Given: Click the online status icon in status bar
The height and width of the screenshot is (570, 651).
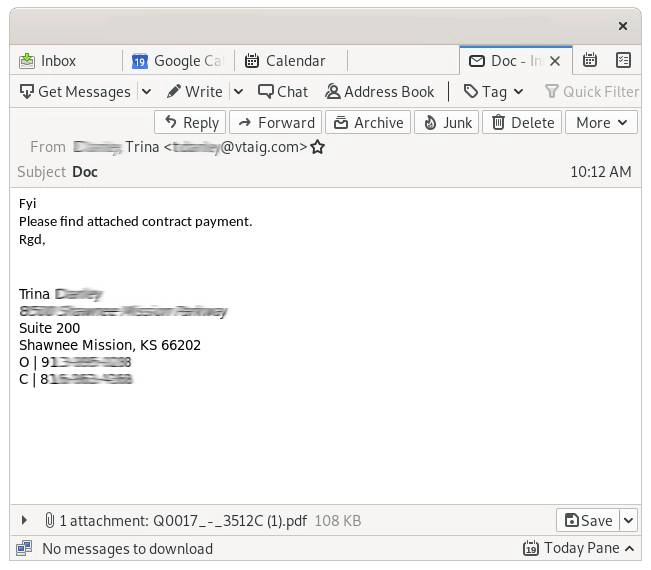Looking at the screenshot, I should click(24, 548).
